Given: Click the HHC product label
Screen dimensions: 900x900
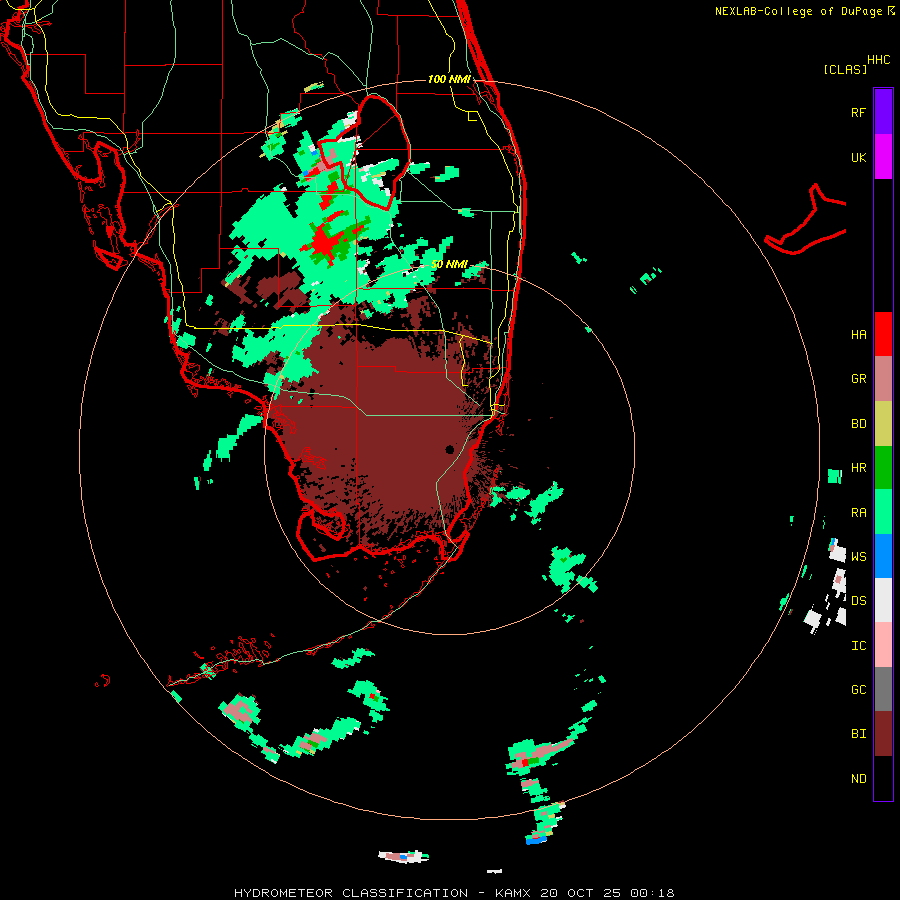Looking at the screenshot, I should pos(879,60).
